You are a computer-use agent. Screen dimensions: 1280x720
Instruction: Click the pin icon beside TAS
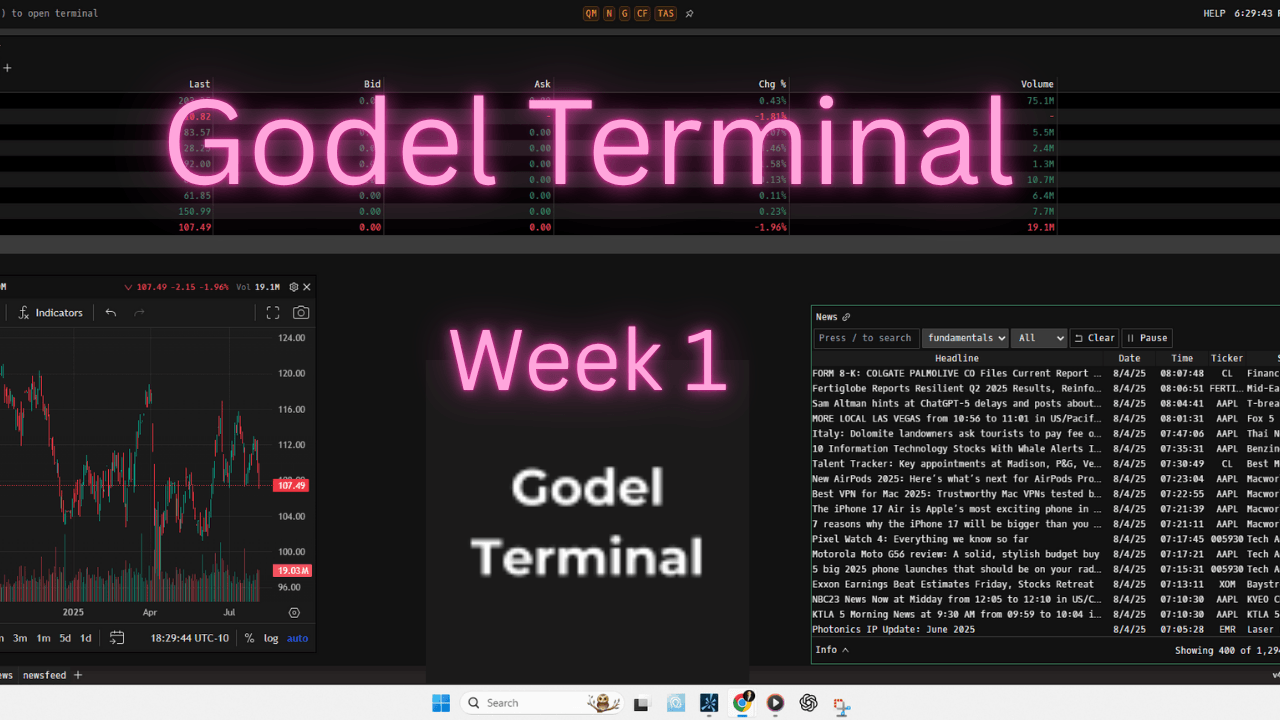[x=689, y=14]
